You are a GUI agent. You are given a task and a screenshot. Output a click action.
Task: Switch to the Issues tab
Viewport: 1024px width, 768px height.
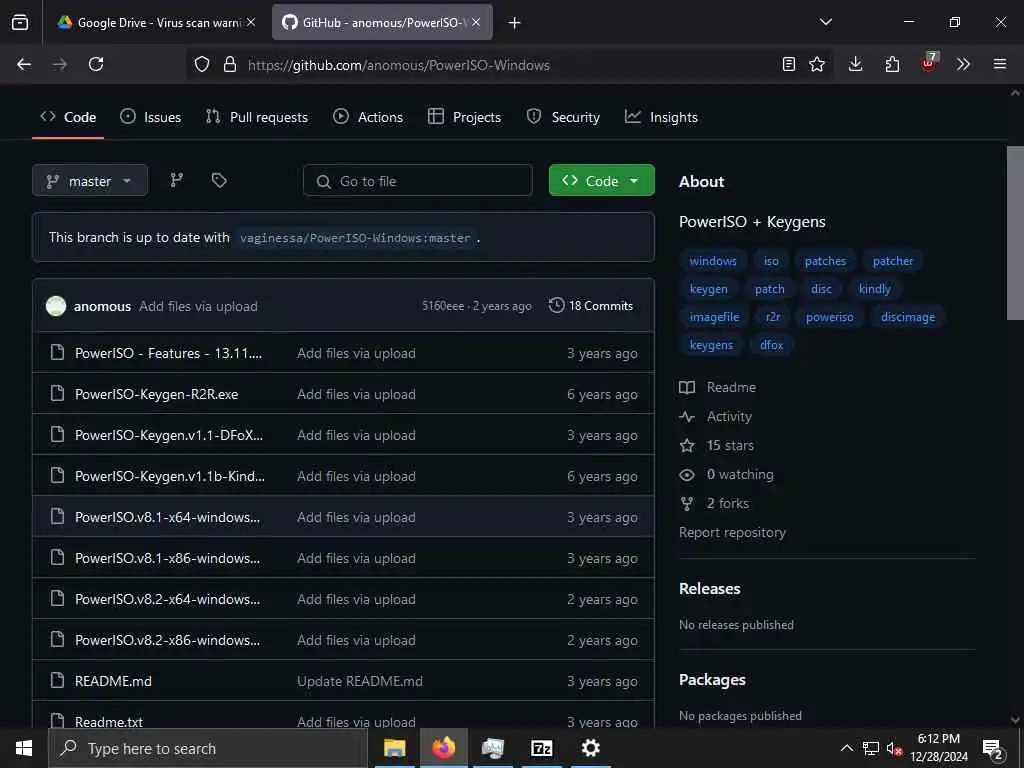click(151, 118)
